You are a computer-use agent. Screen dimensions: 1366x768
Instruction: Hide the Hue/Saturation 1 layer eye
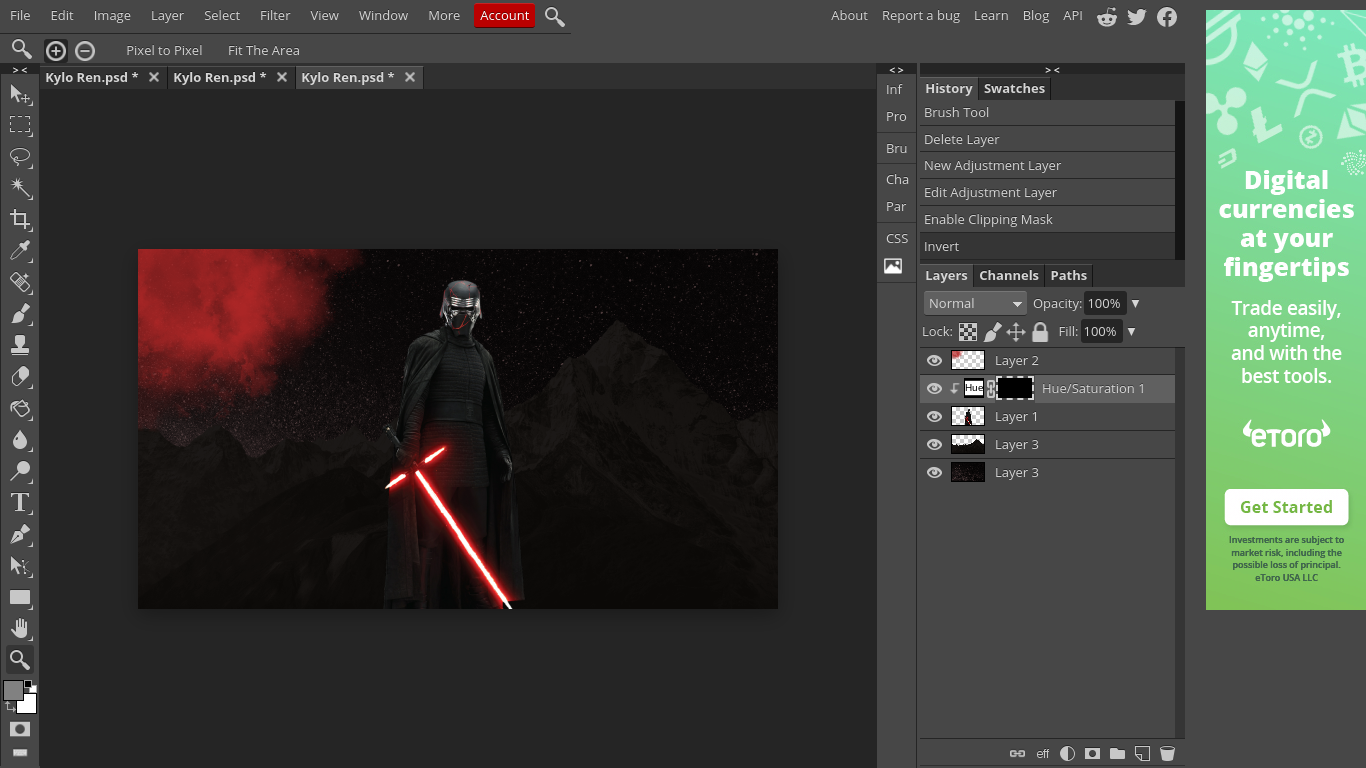pyautogui.click(x=934, y=388)
